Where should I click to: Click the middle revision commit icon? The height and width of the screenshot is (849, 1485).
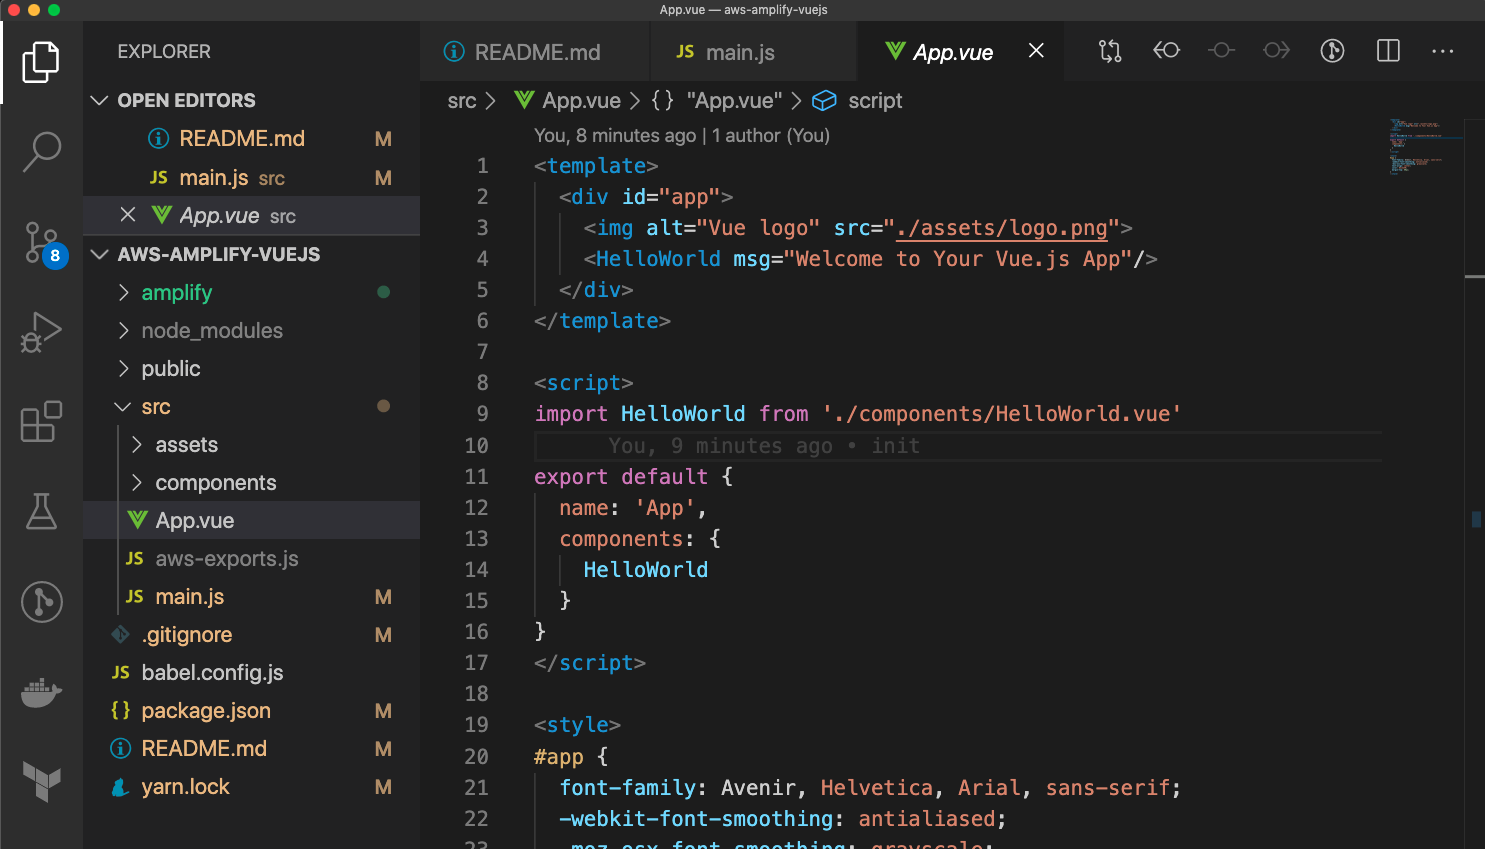1221,50
